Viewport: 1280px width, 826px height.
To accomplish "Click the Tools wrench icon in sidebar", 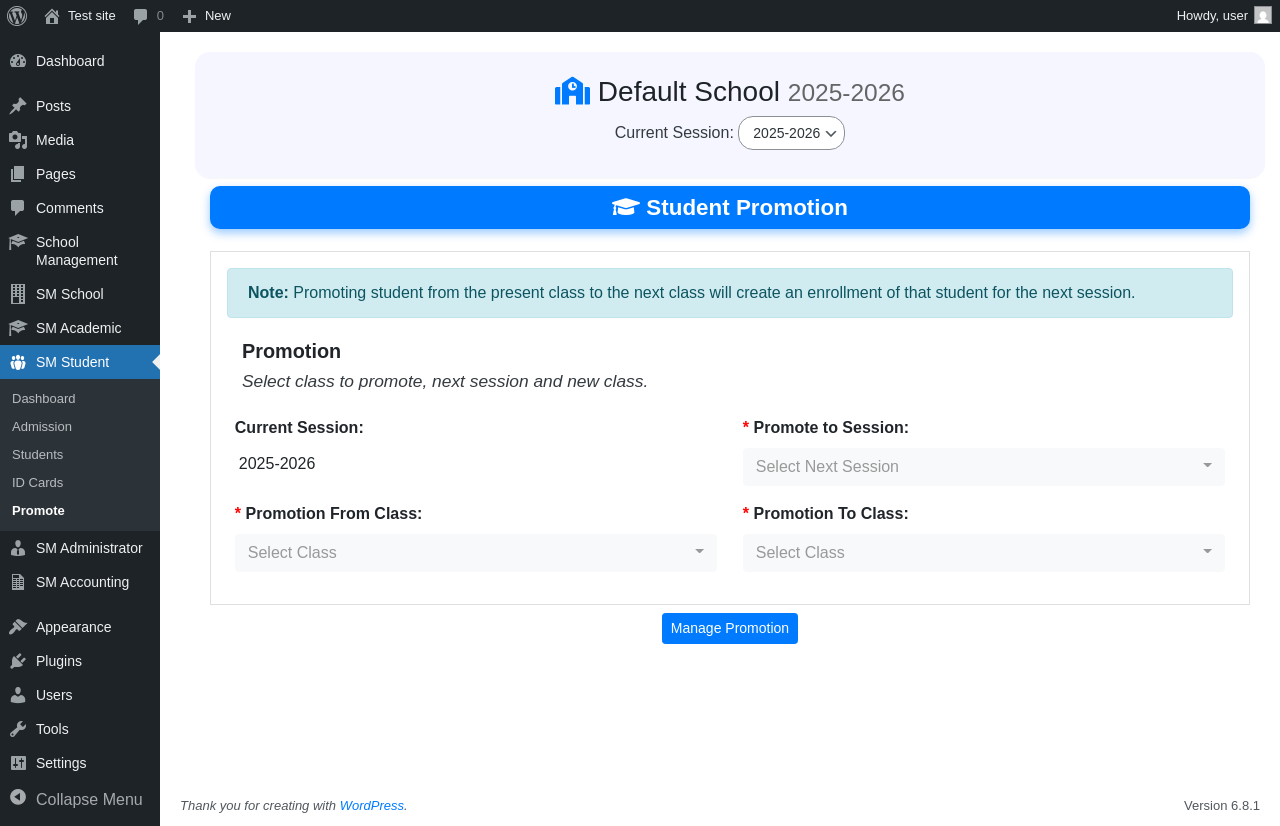I will click(18, 729).
